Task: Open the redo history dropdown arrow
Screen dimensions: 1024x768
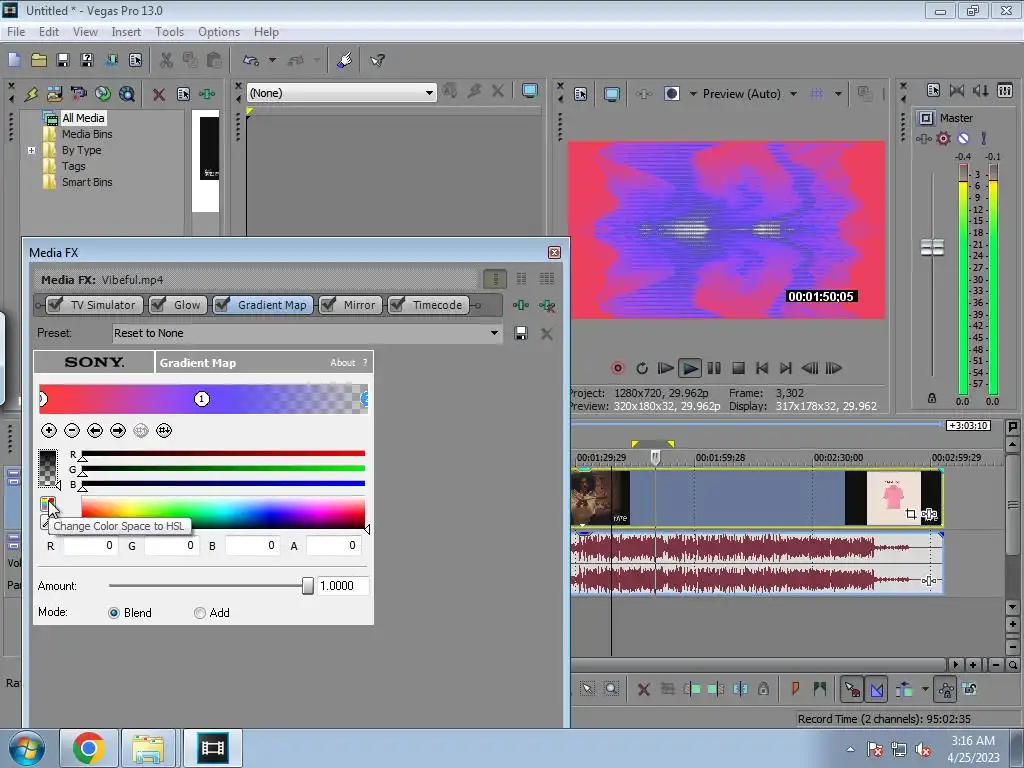Action: click(317, 60)
